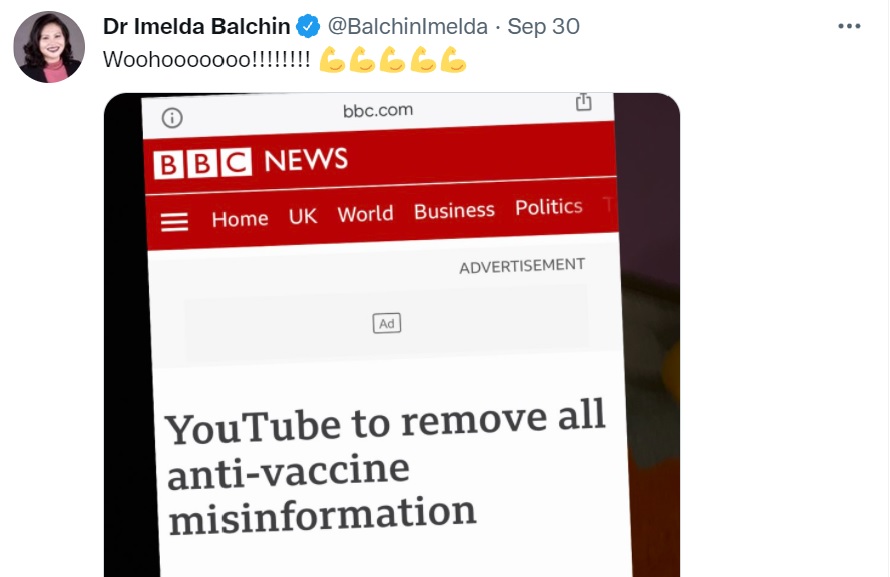
Task: Open the BBC hamburger menu icon
Action: tap(174, 222)
